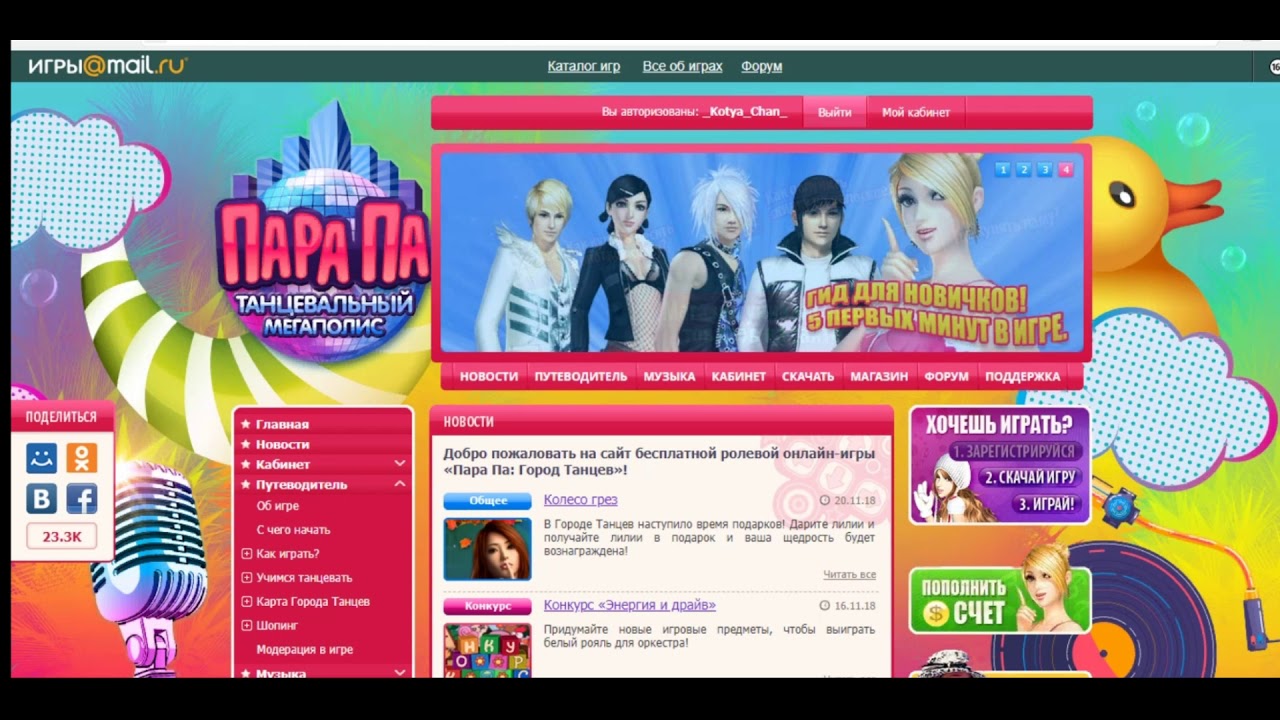The image size is (1280, 720).
Task: Click the Пара Па Танцевальный Мегаполис logo
Action: (x=322, y=235)
